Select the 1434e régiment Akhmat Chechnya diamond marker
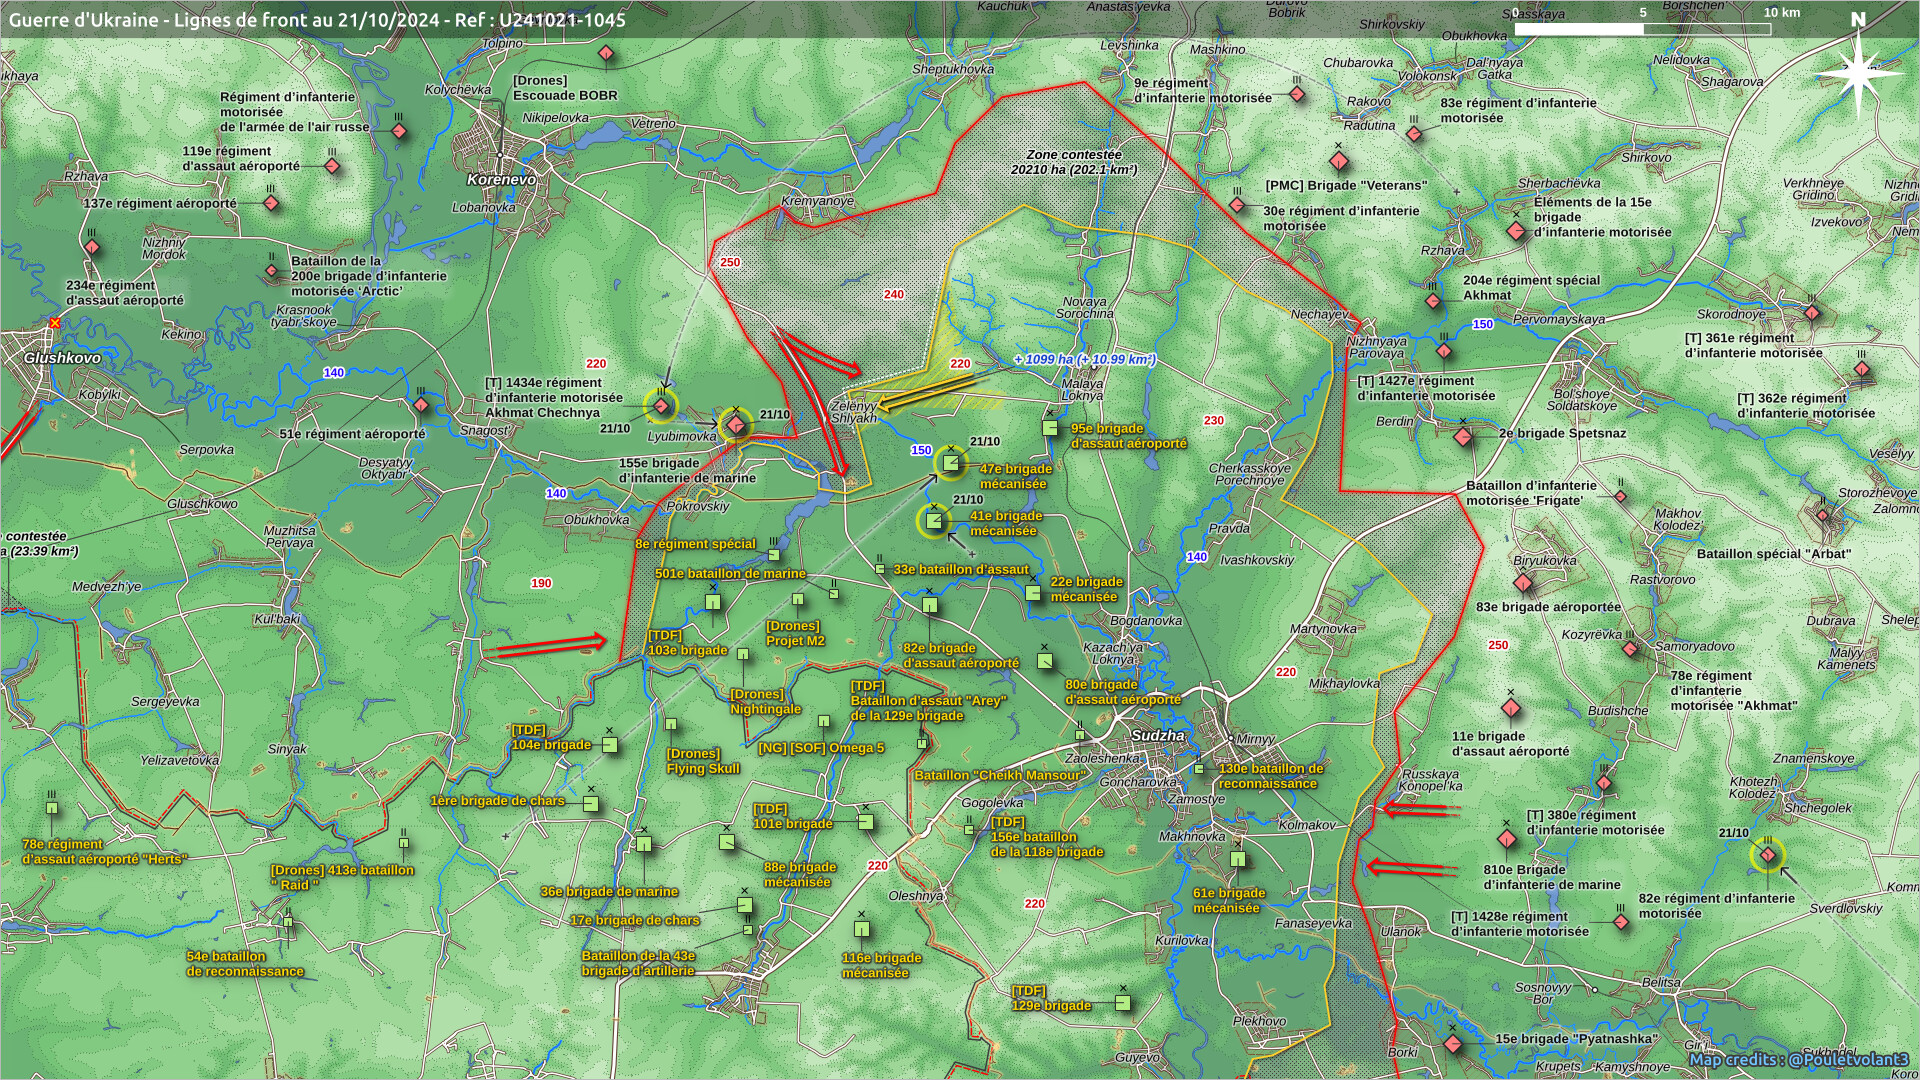This screenshot has width=1920, height=1080. [x=661, y=406]
